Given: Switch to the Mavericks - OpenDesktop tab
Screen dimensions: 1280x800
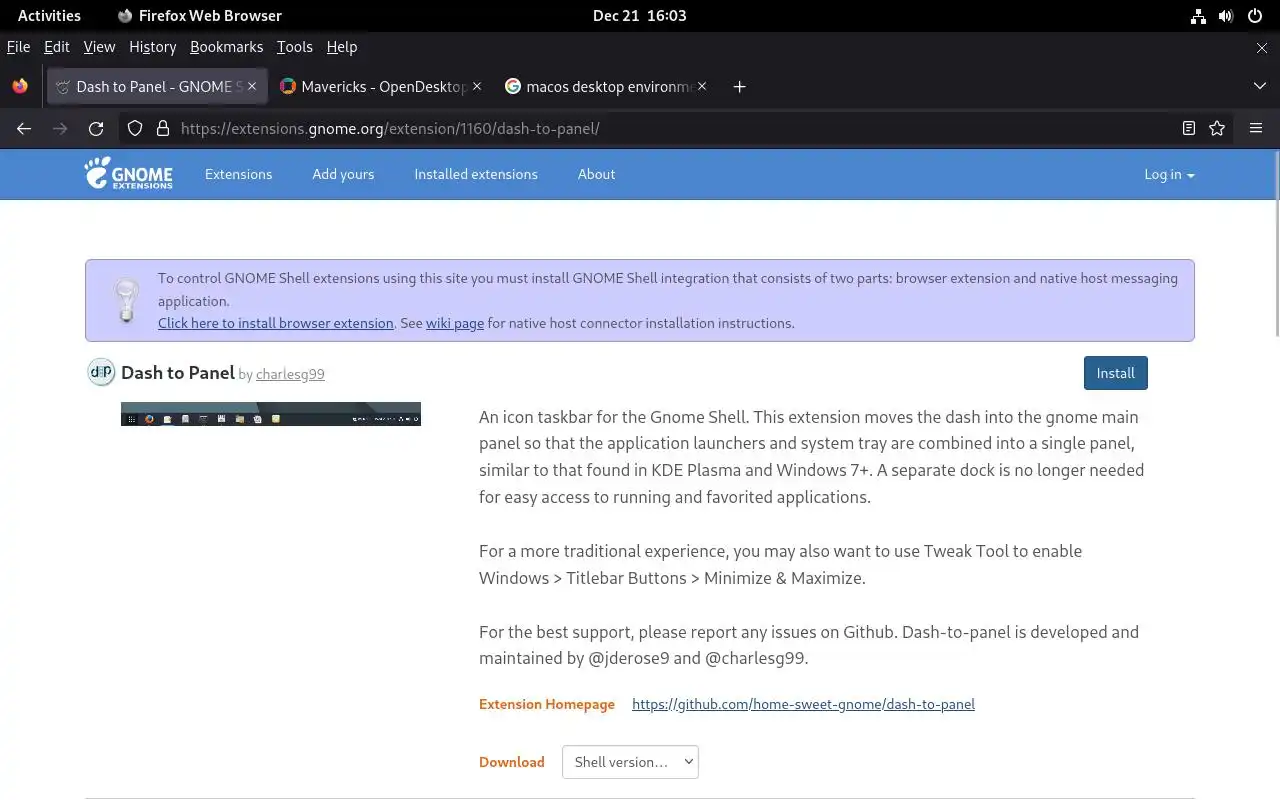Looking at the screenshot, I should pyautogui.click(x=380, y=87).
